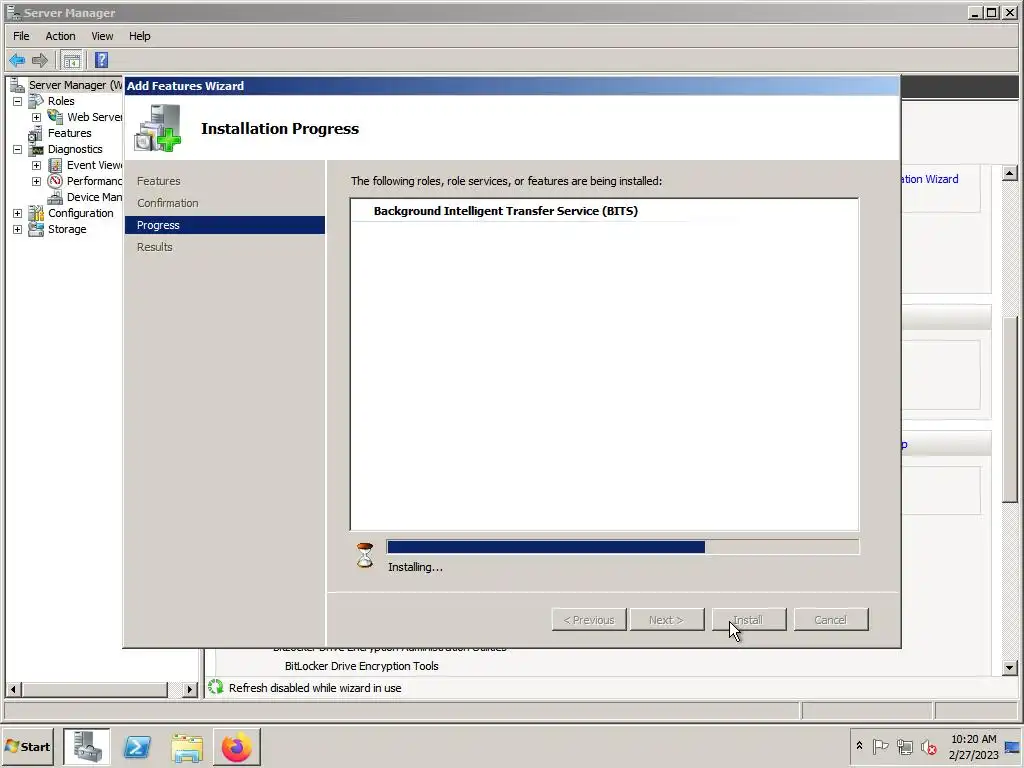Screen dimensions: 1024x768
Task: Click the Action Center flag tray icon
Action: tap(880, 746)
